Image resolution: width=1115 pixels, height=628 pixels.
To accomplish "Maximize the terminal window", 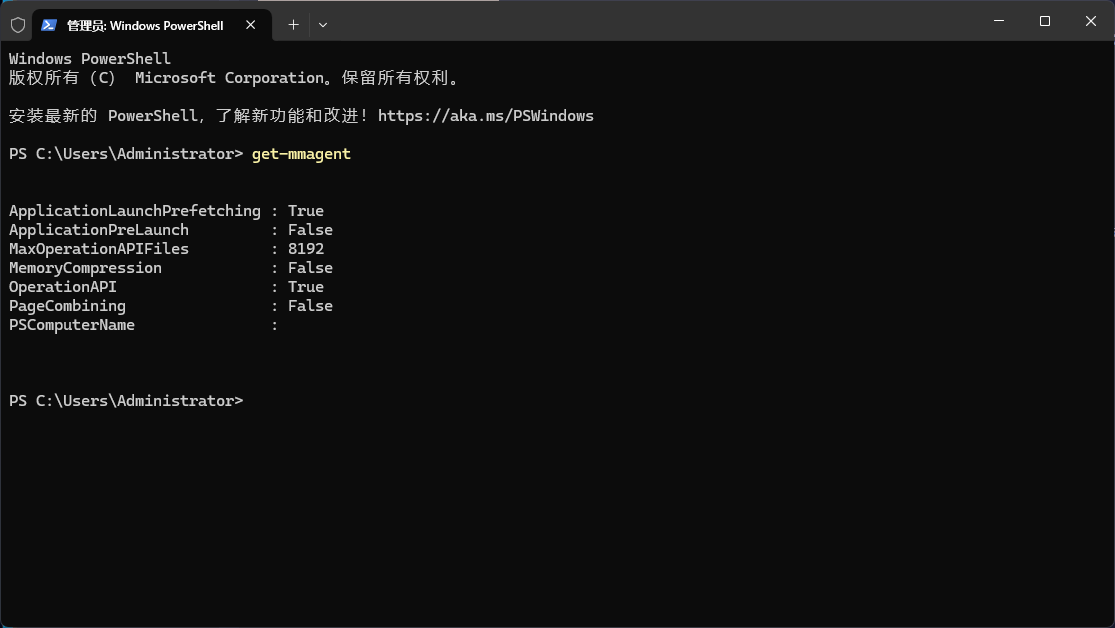I will 1044,20.
